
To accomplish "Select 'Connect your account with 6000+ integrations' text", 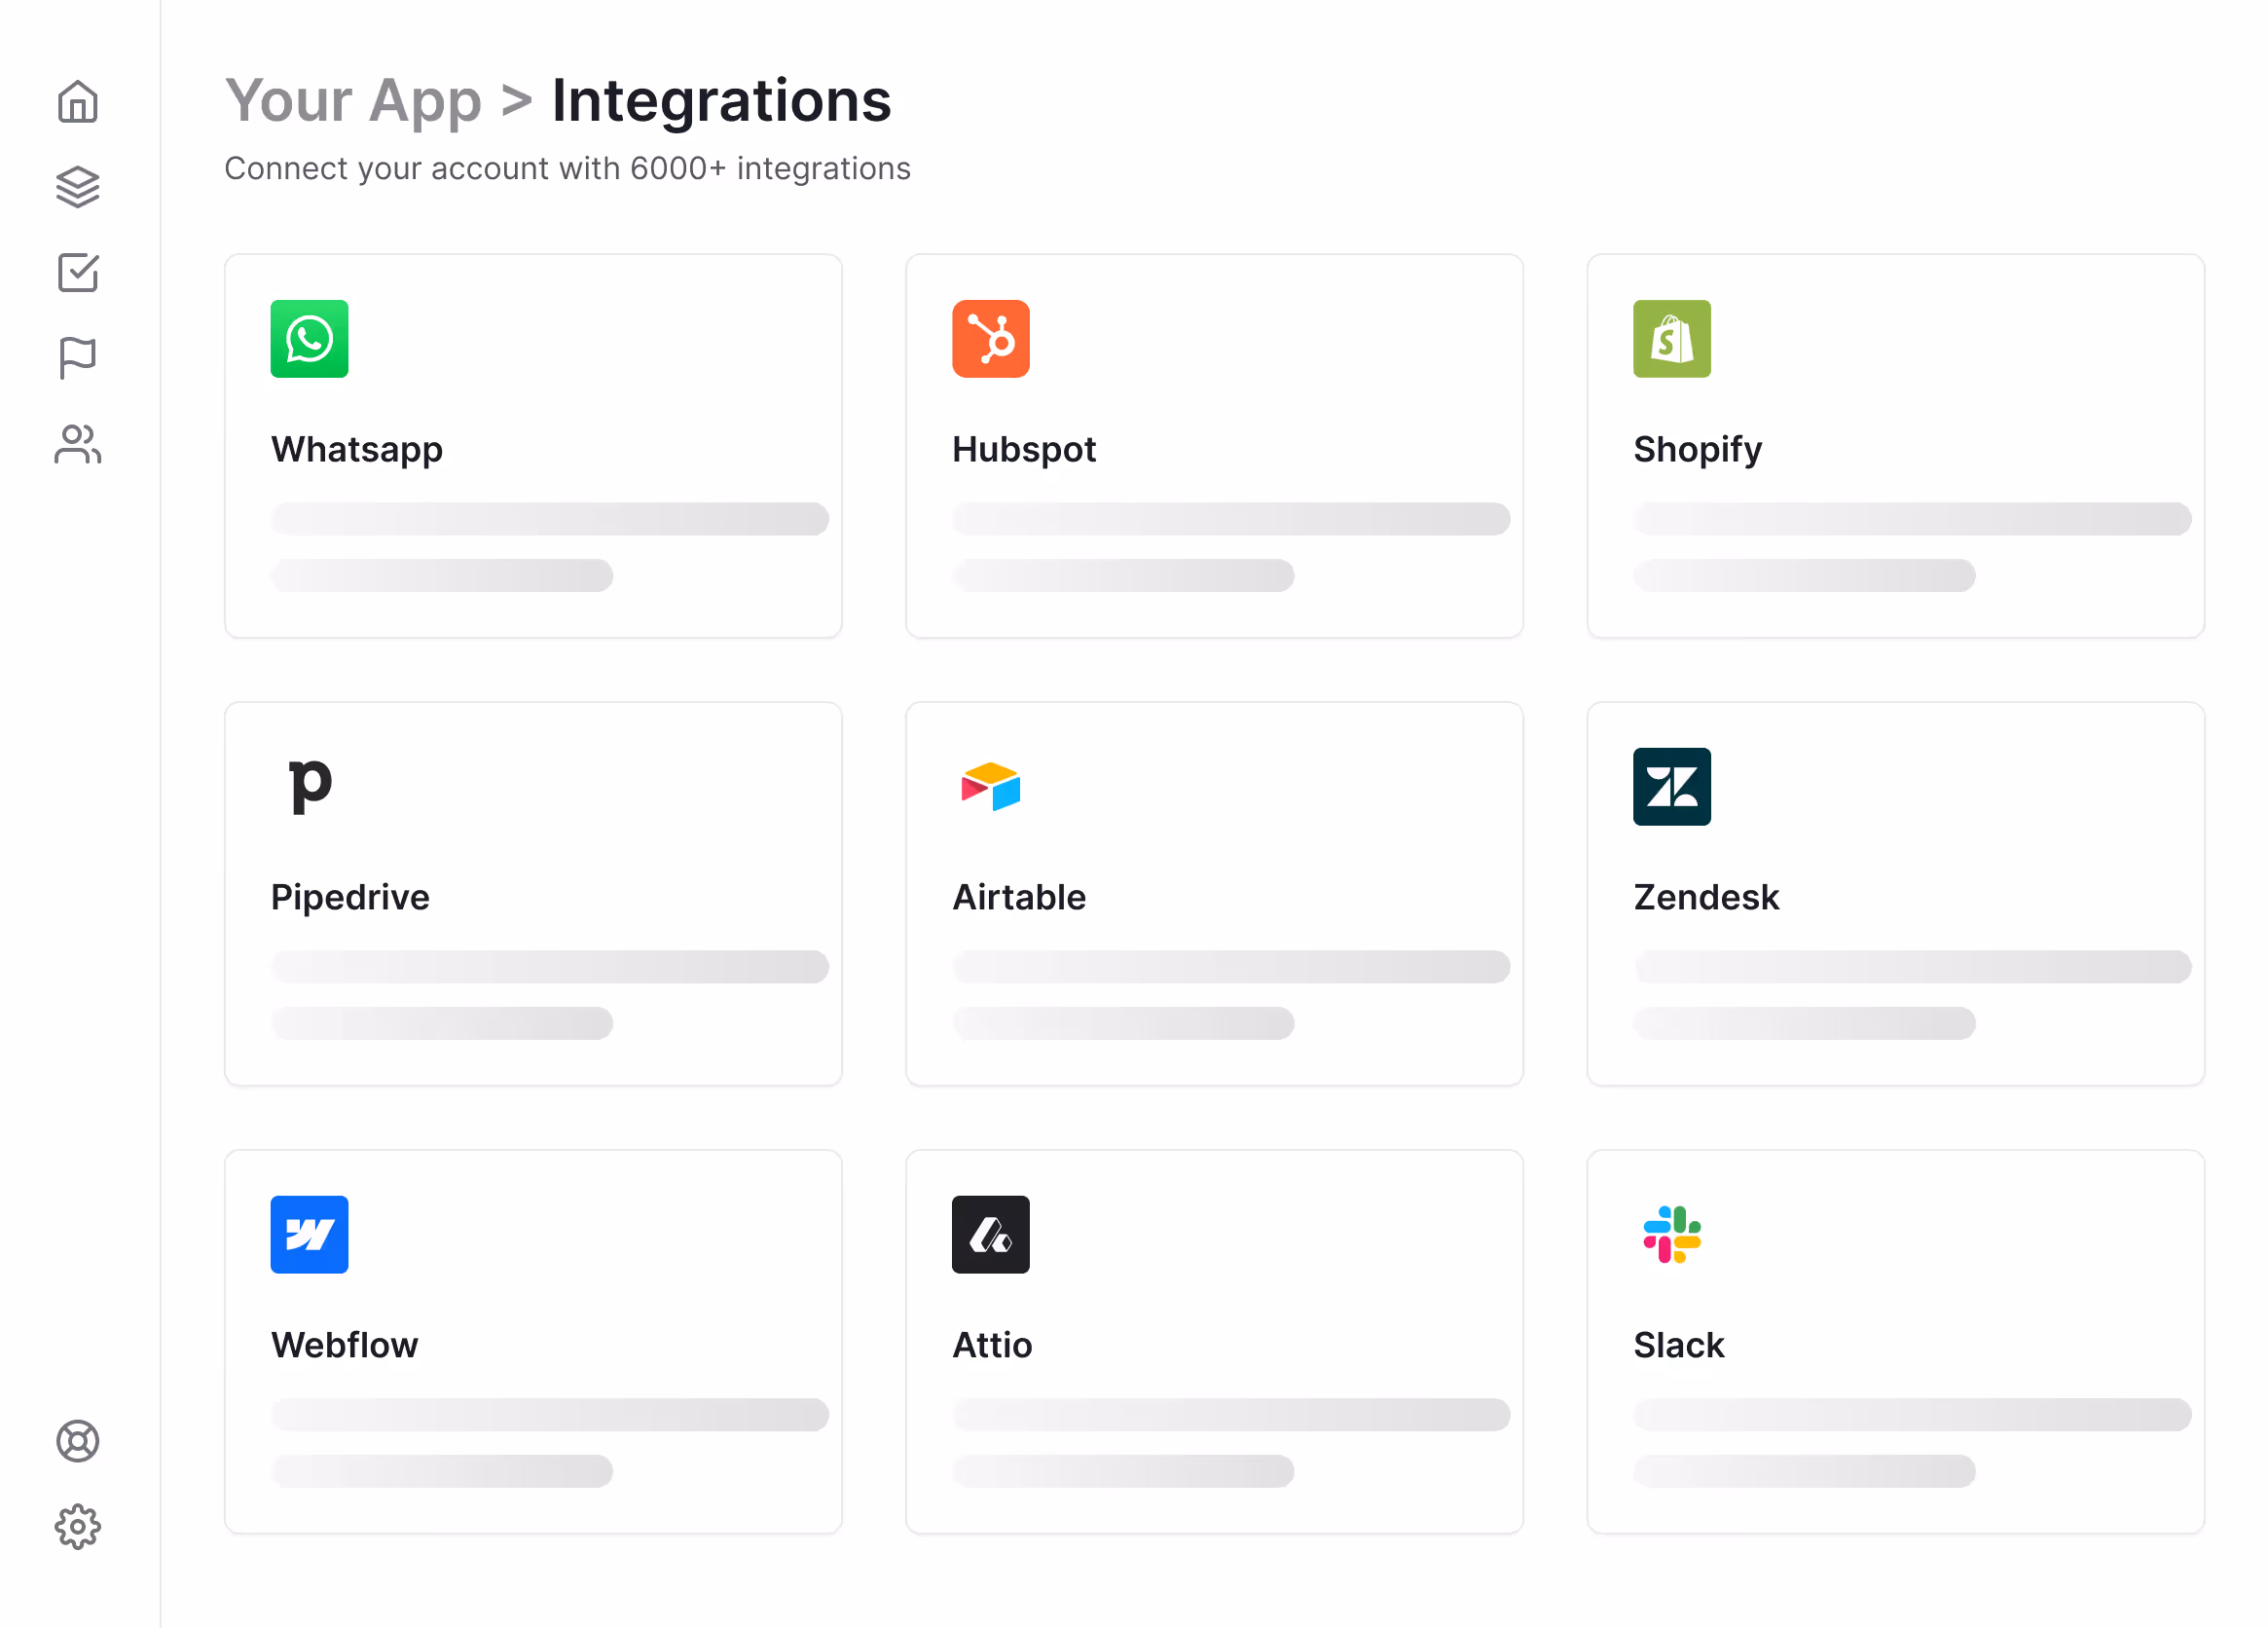I will (567, 168).
